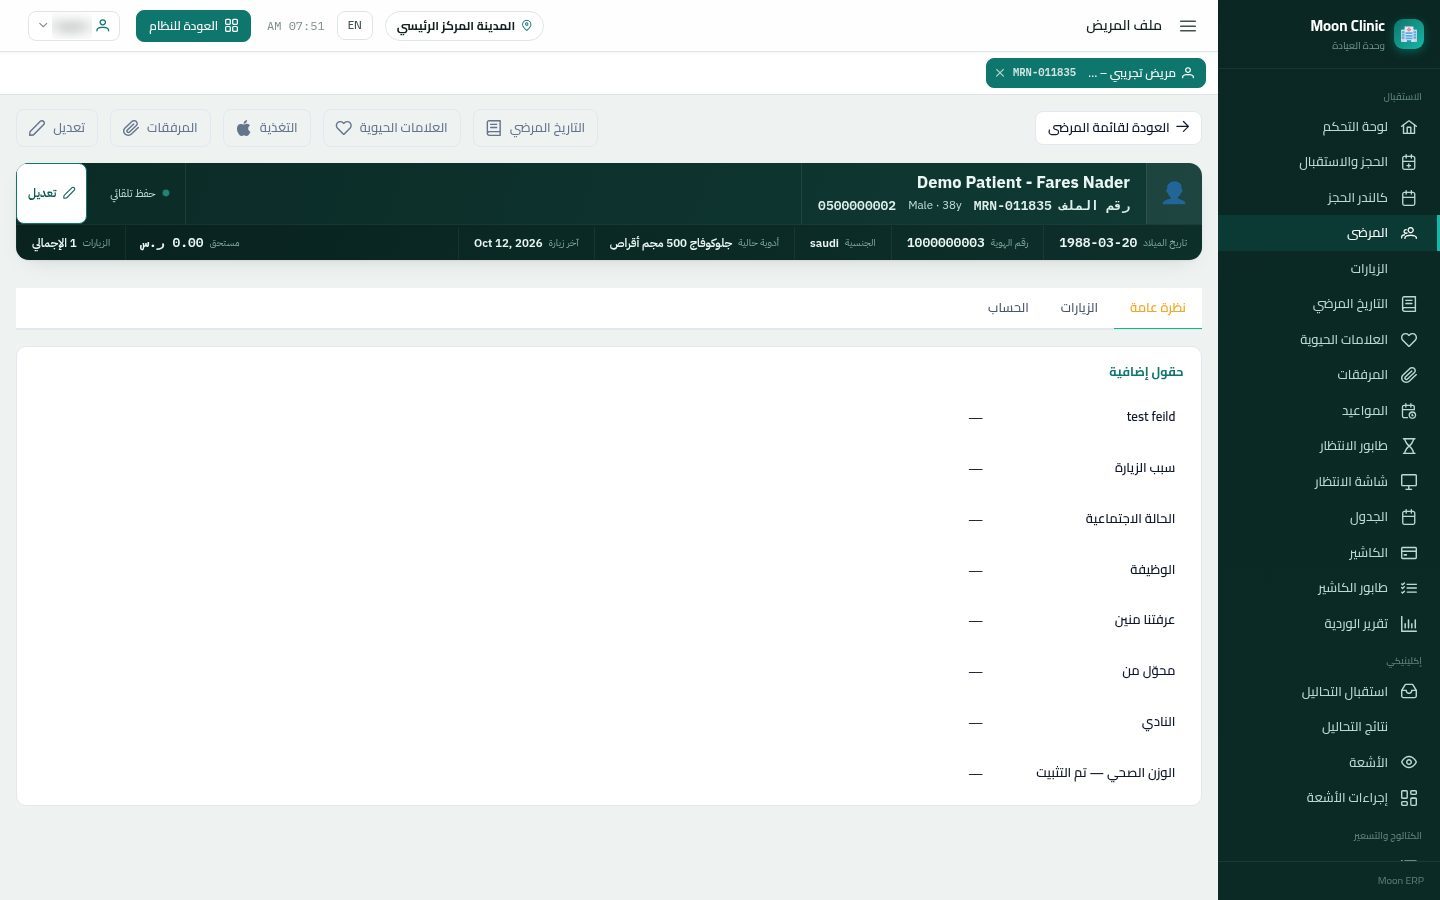Click the إجراءات الأشعة grid icon

pos(1409,798)
